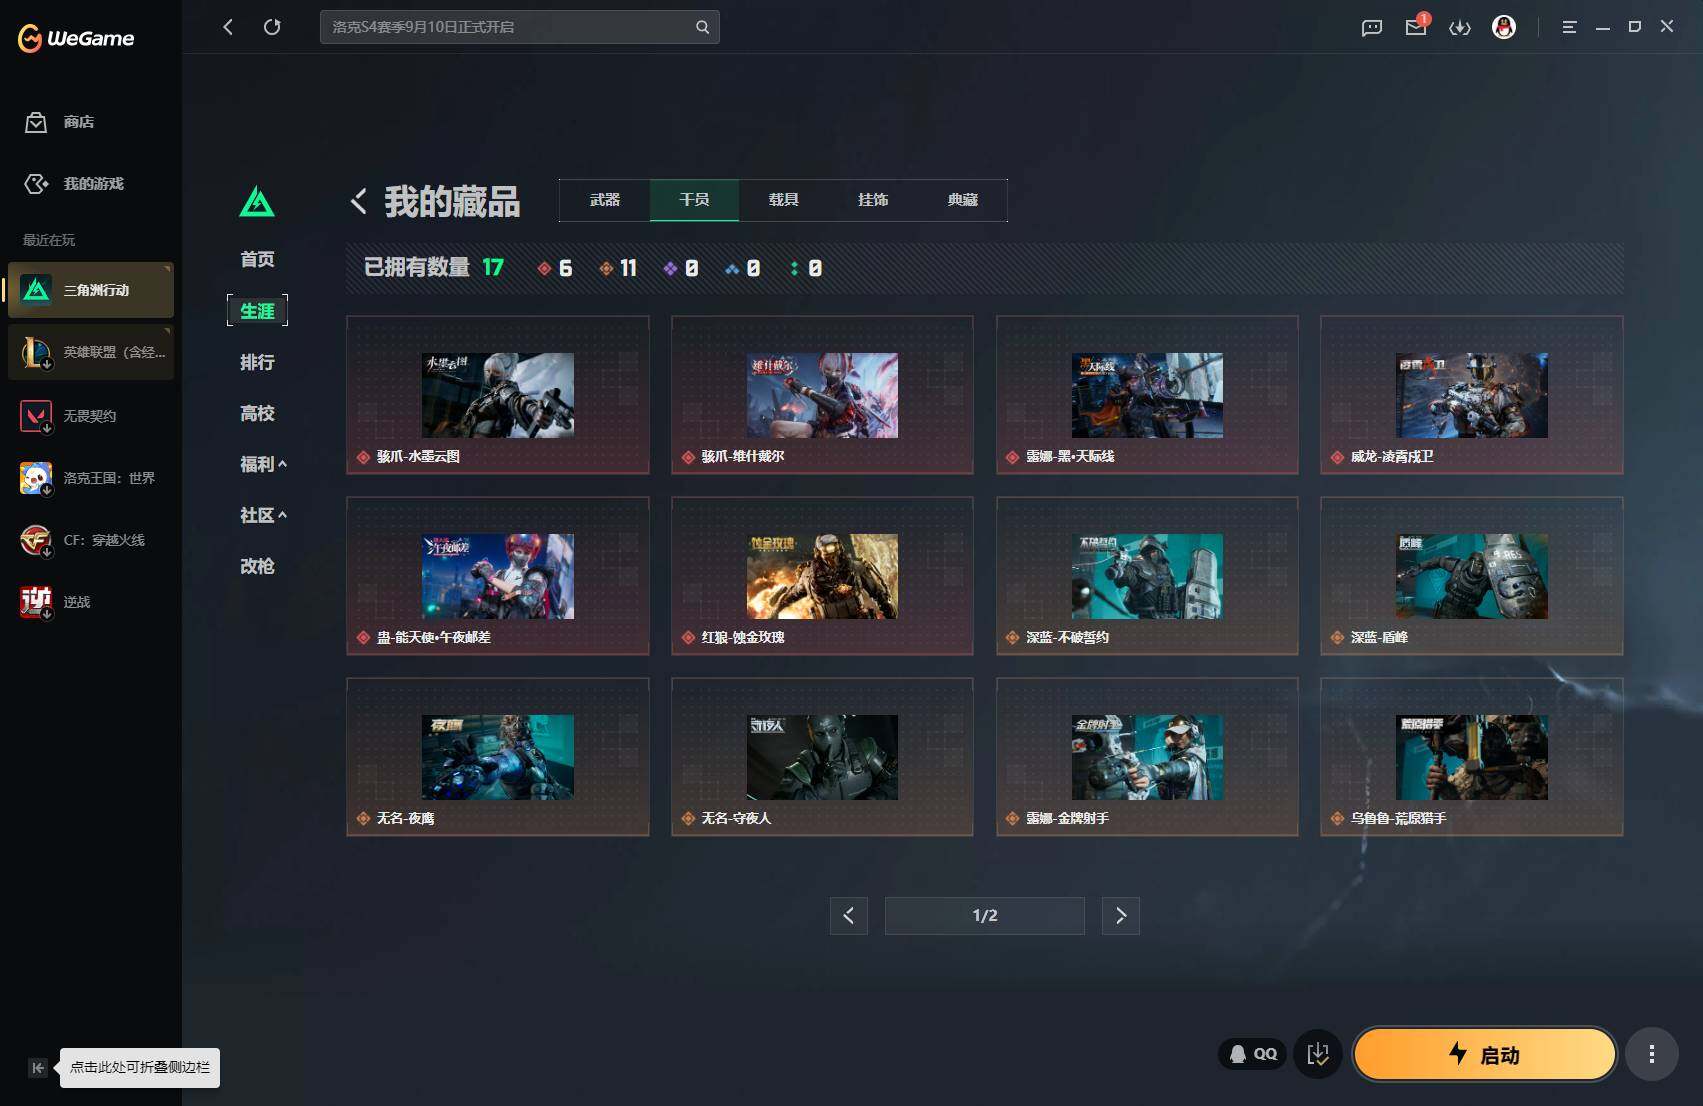Open 深蓝-盾峰 skin card
This screenshot has height=1106, width=1703.
click(x=1471, y=576)
